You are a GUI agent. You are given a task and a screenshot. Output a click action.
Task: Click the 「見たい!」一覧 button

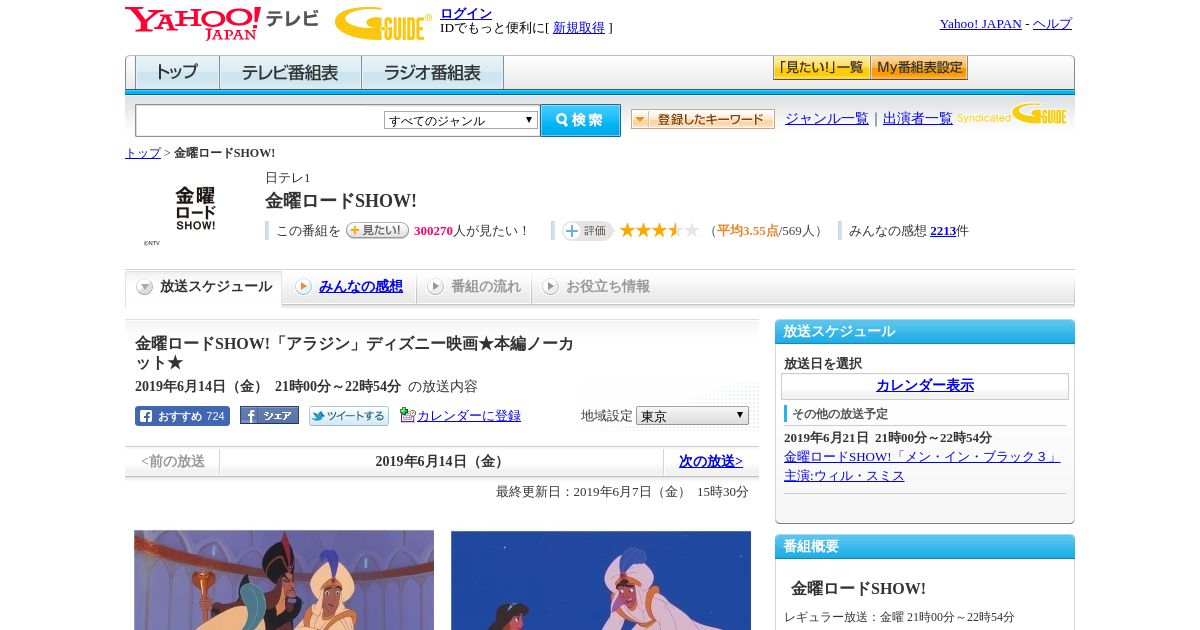coord(821,68)
